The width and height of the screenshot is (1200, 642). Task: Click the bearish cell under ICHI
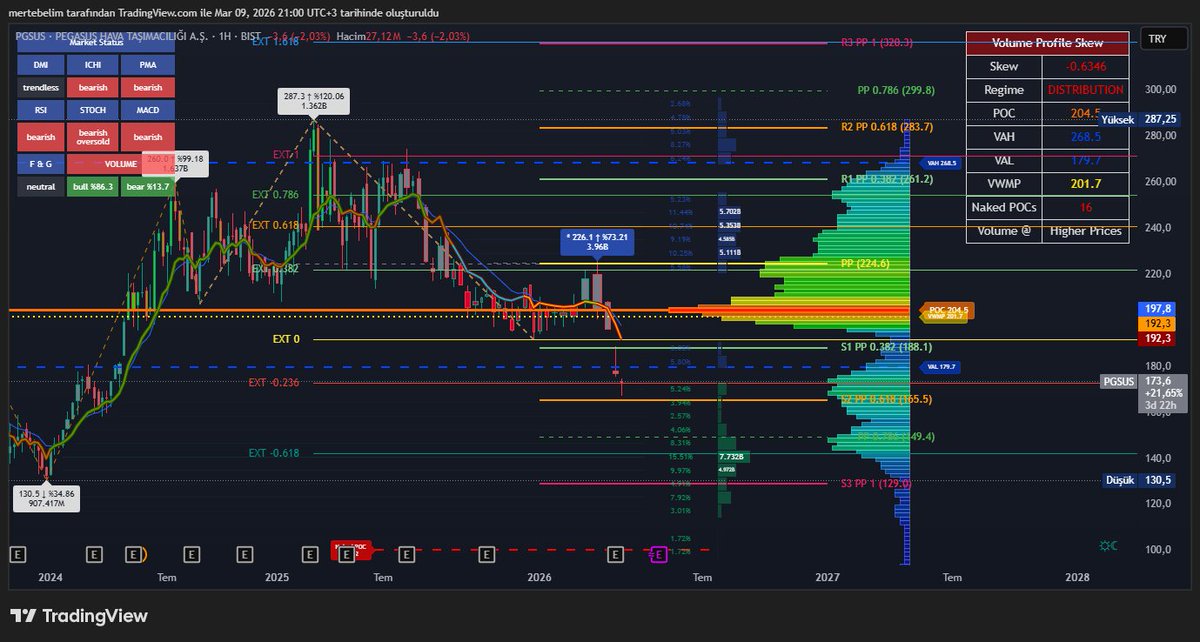pos(93,87)
